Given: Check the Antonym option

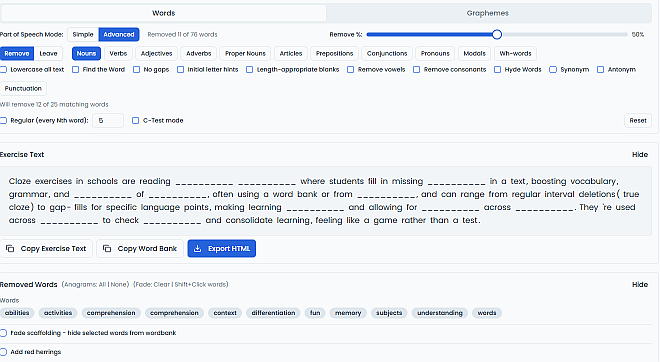Looking at the screenshot, I should 601,69.
